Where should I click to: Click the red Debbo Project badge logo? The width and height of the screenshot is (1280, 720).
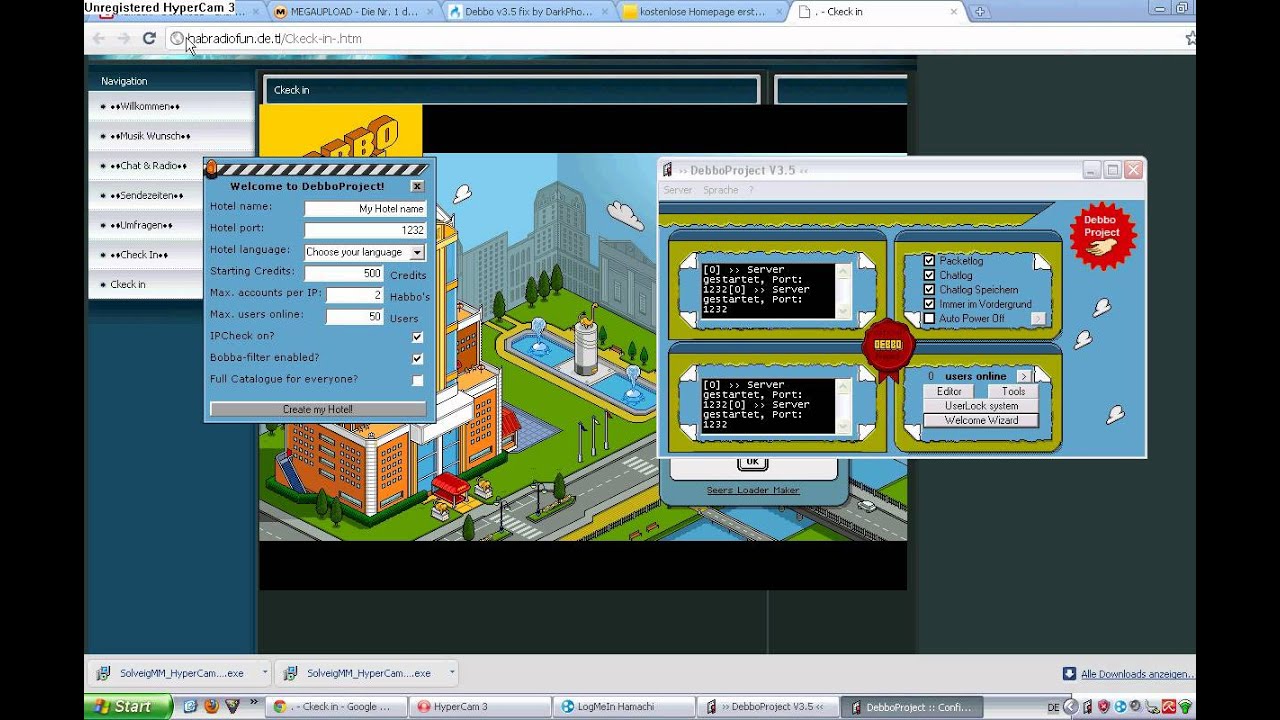tap(1102, 235)
